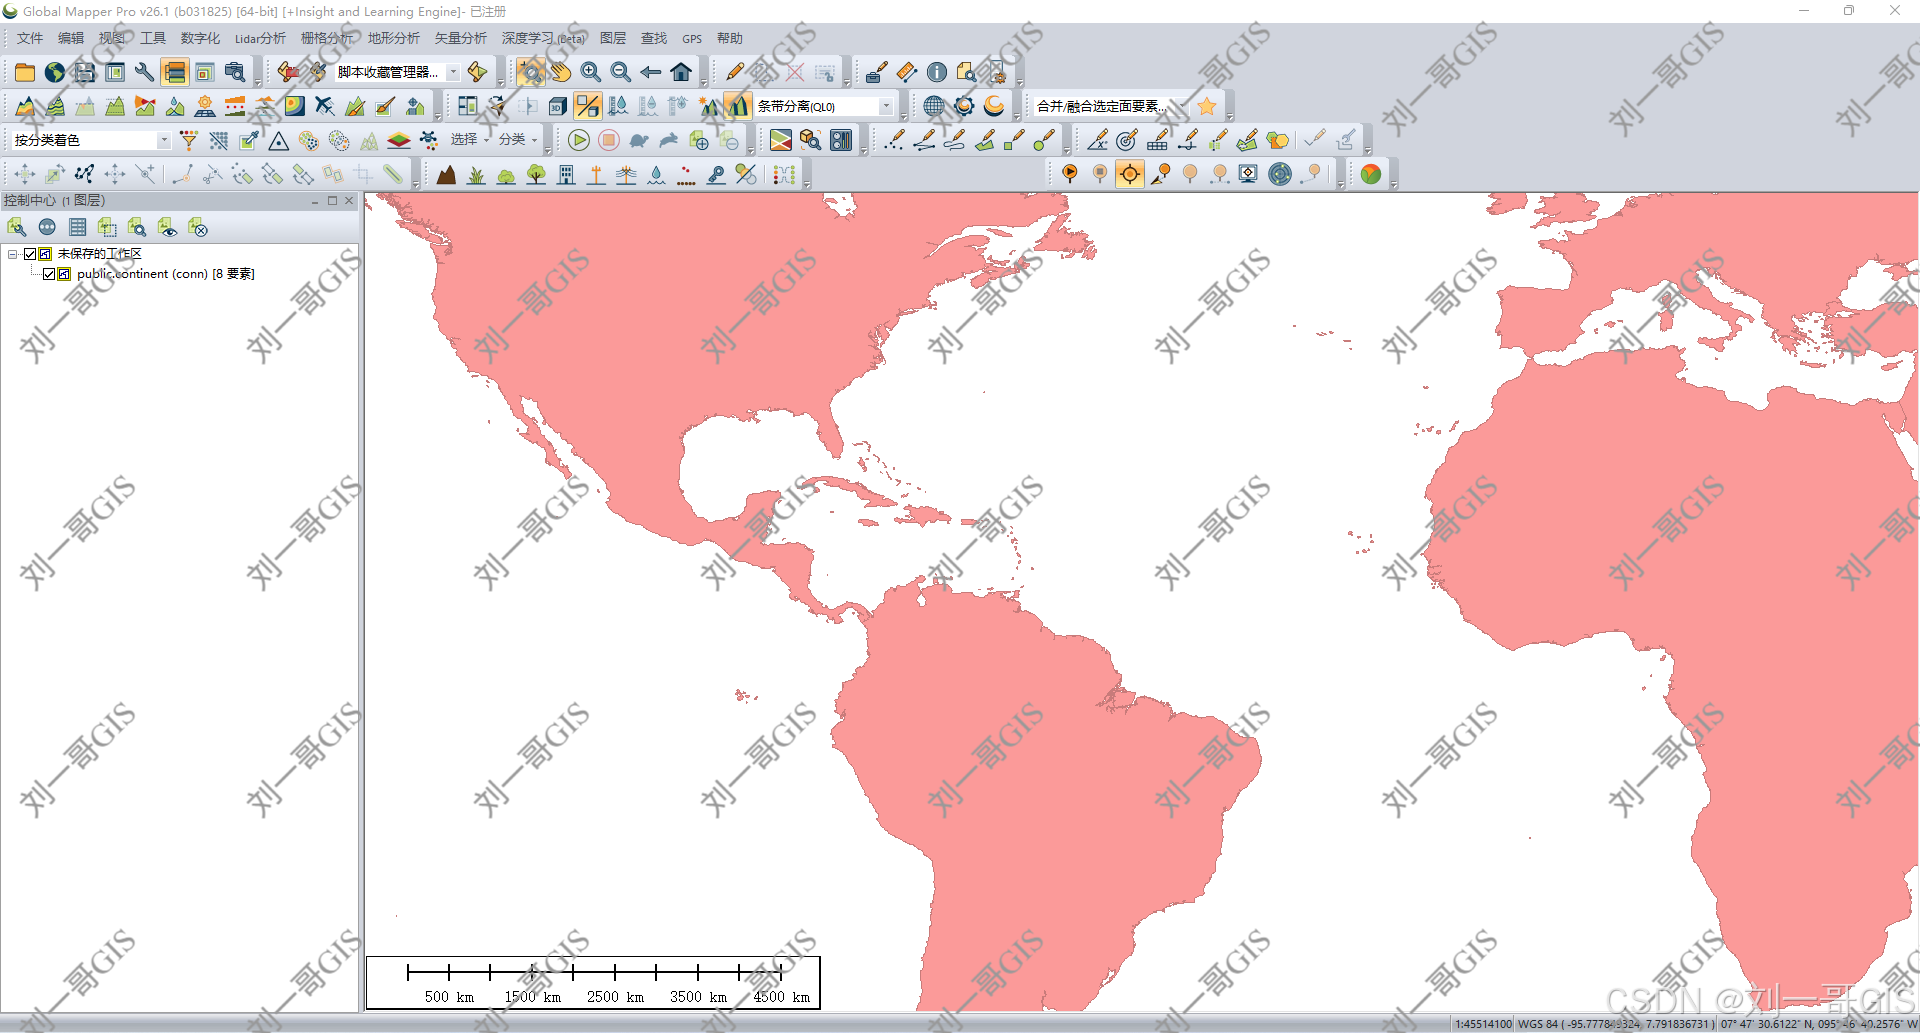
Task: Open the 矢量分析 menu
Action: point(460,38)
